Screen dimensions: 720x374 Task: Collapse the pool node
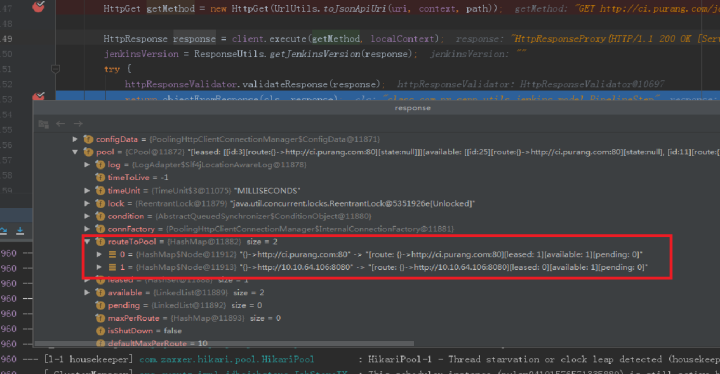(75, 152)
